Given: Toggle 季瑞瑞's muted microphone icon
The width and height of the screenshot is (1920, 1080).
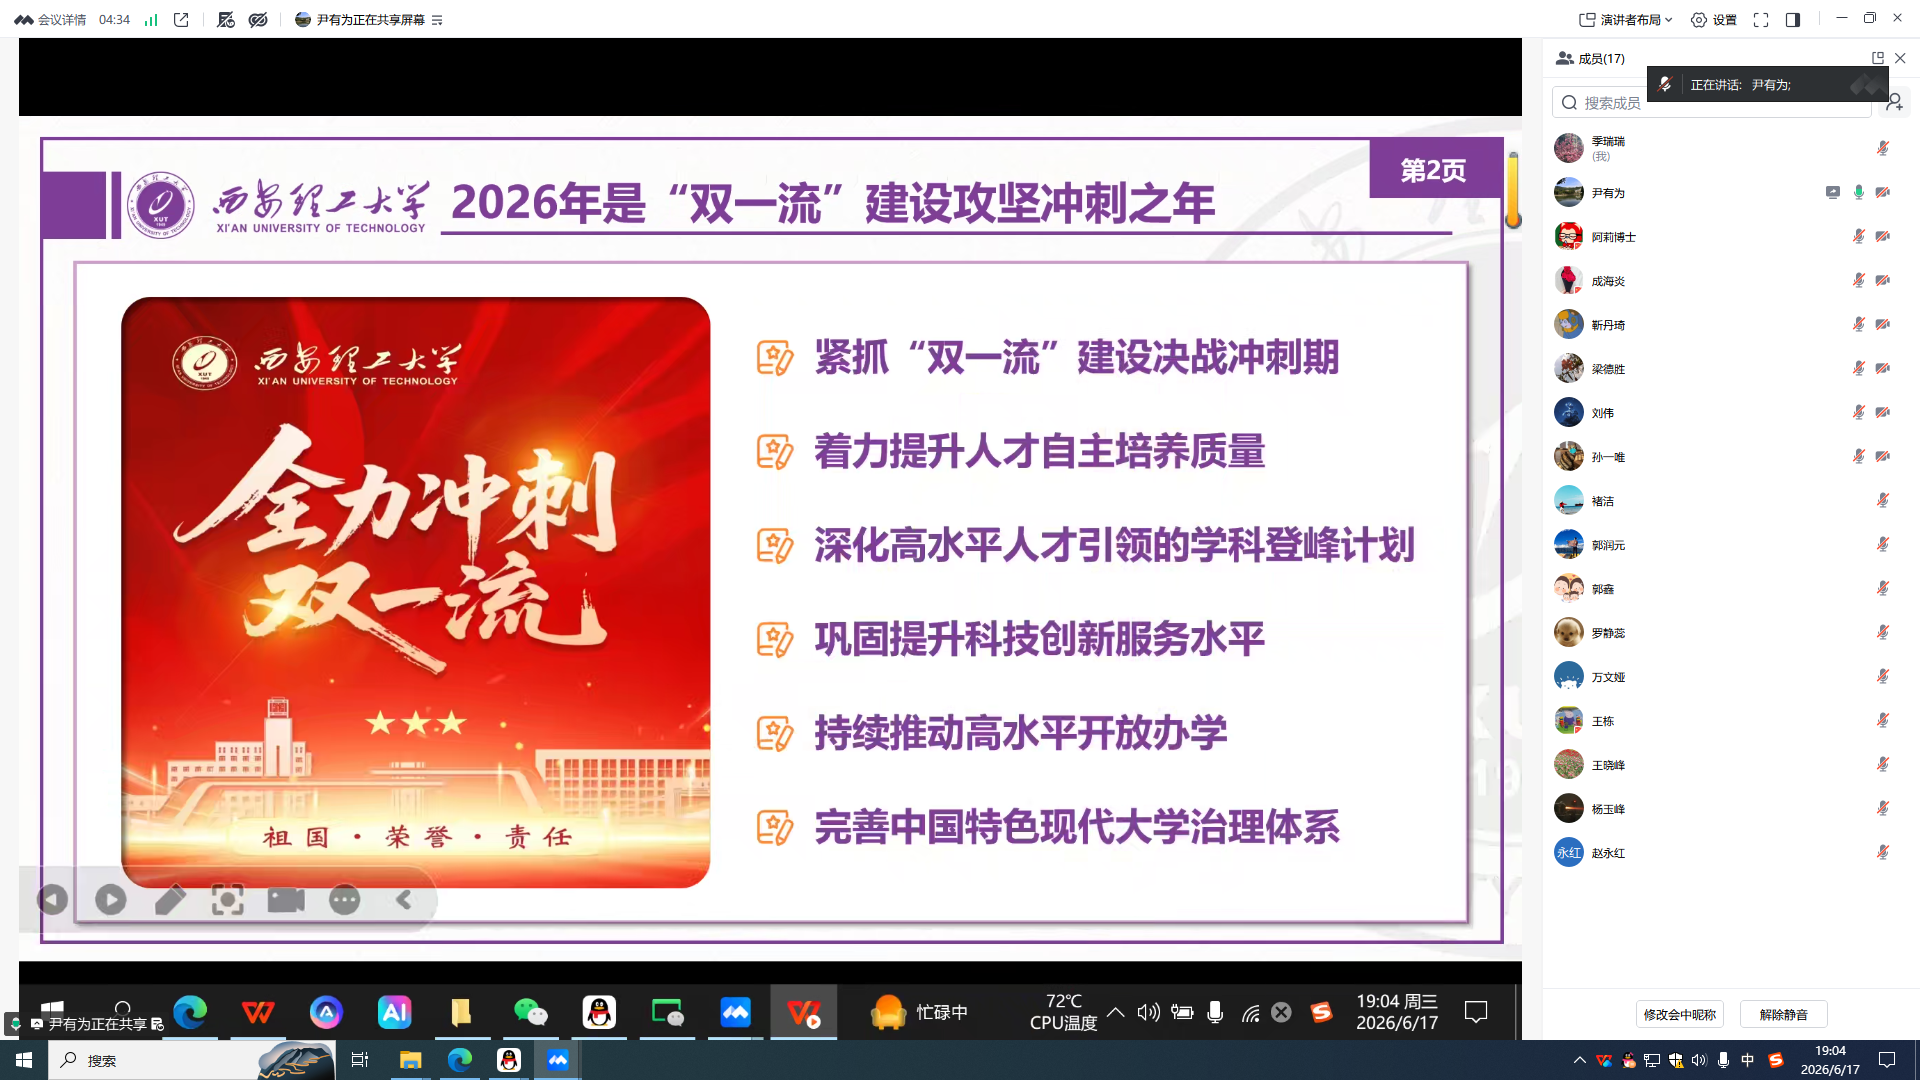Looking at the screenshot, I should (1883, 148).
